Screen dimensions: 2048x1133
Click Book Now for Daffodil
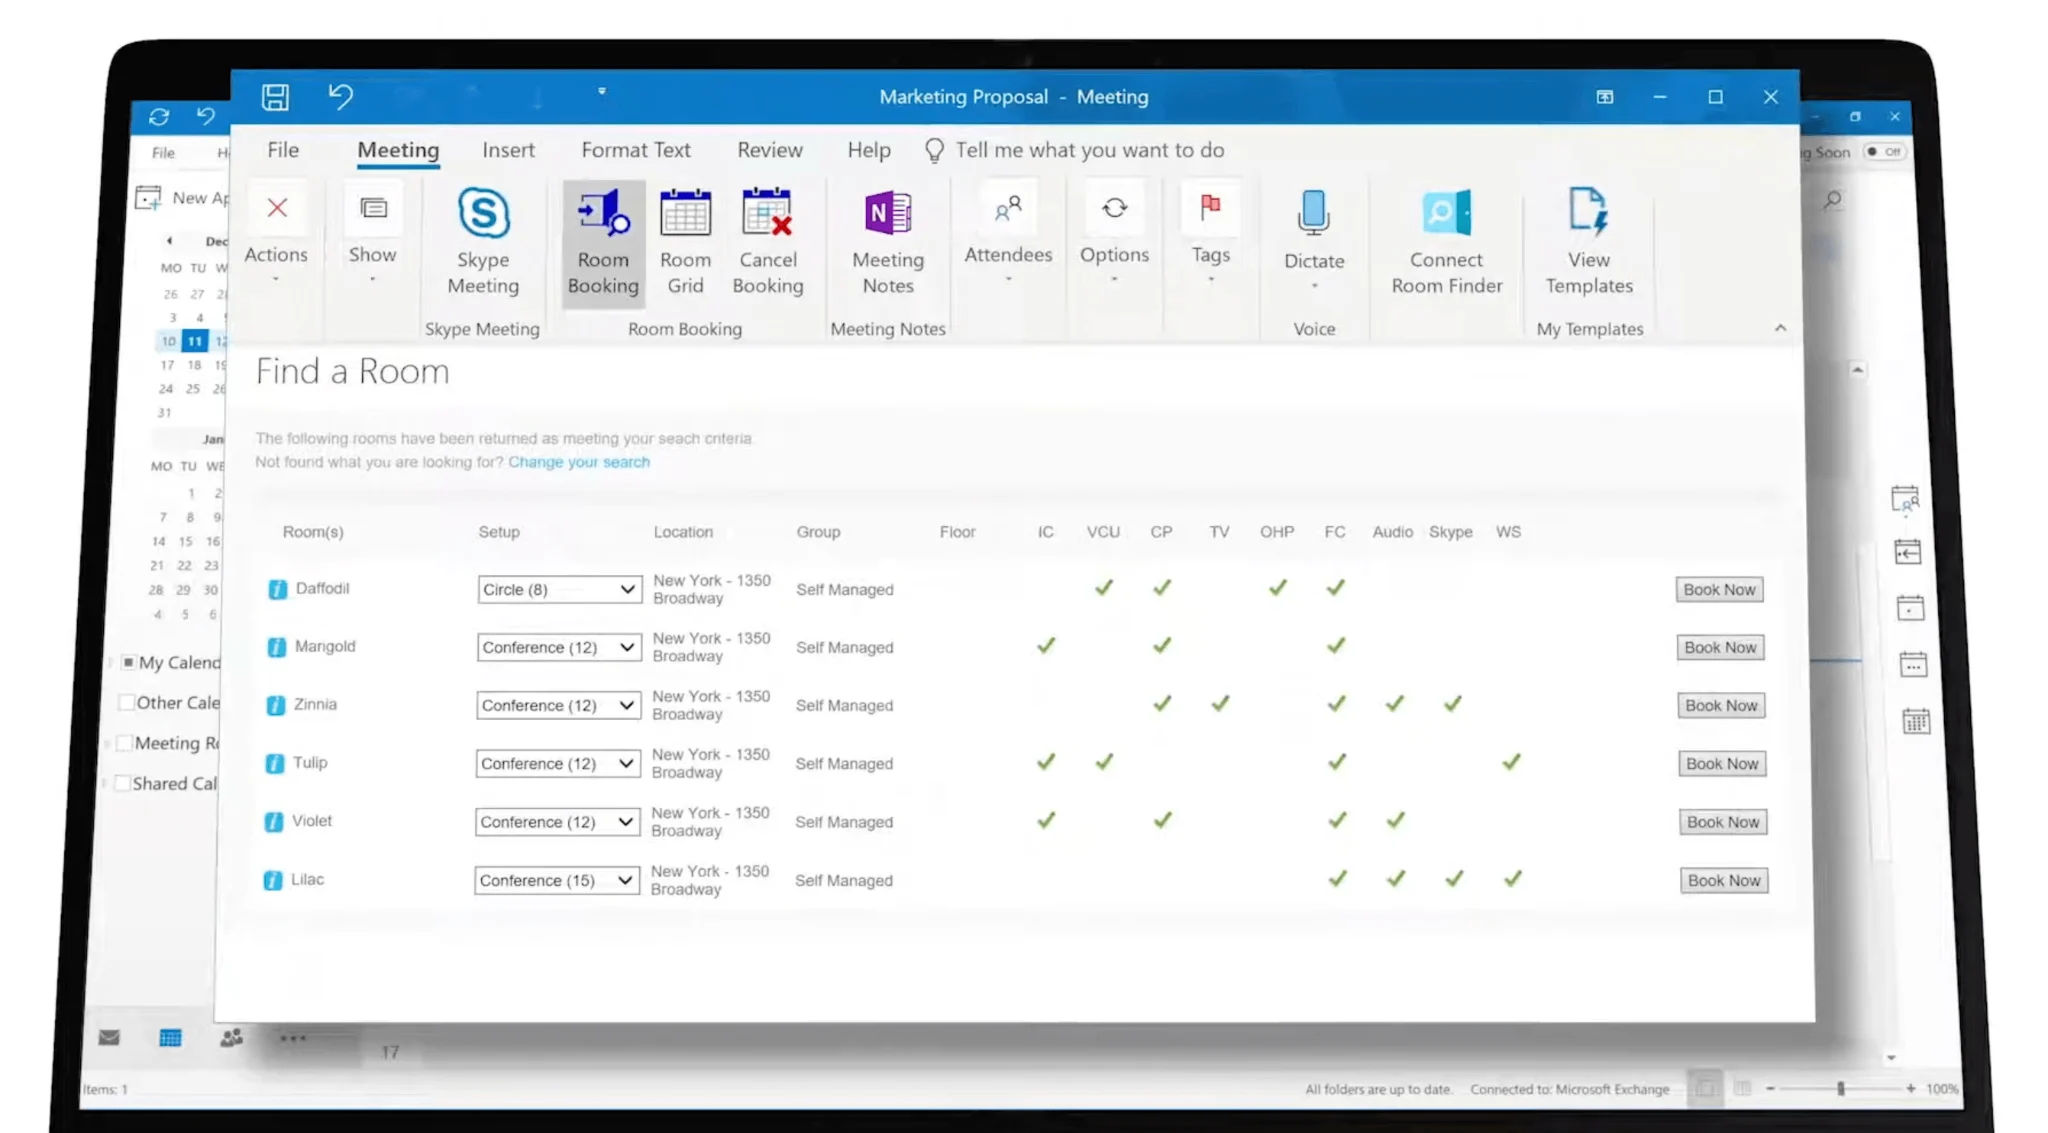pyautogui.click(x=1719, y=589)
